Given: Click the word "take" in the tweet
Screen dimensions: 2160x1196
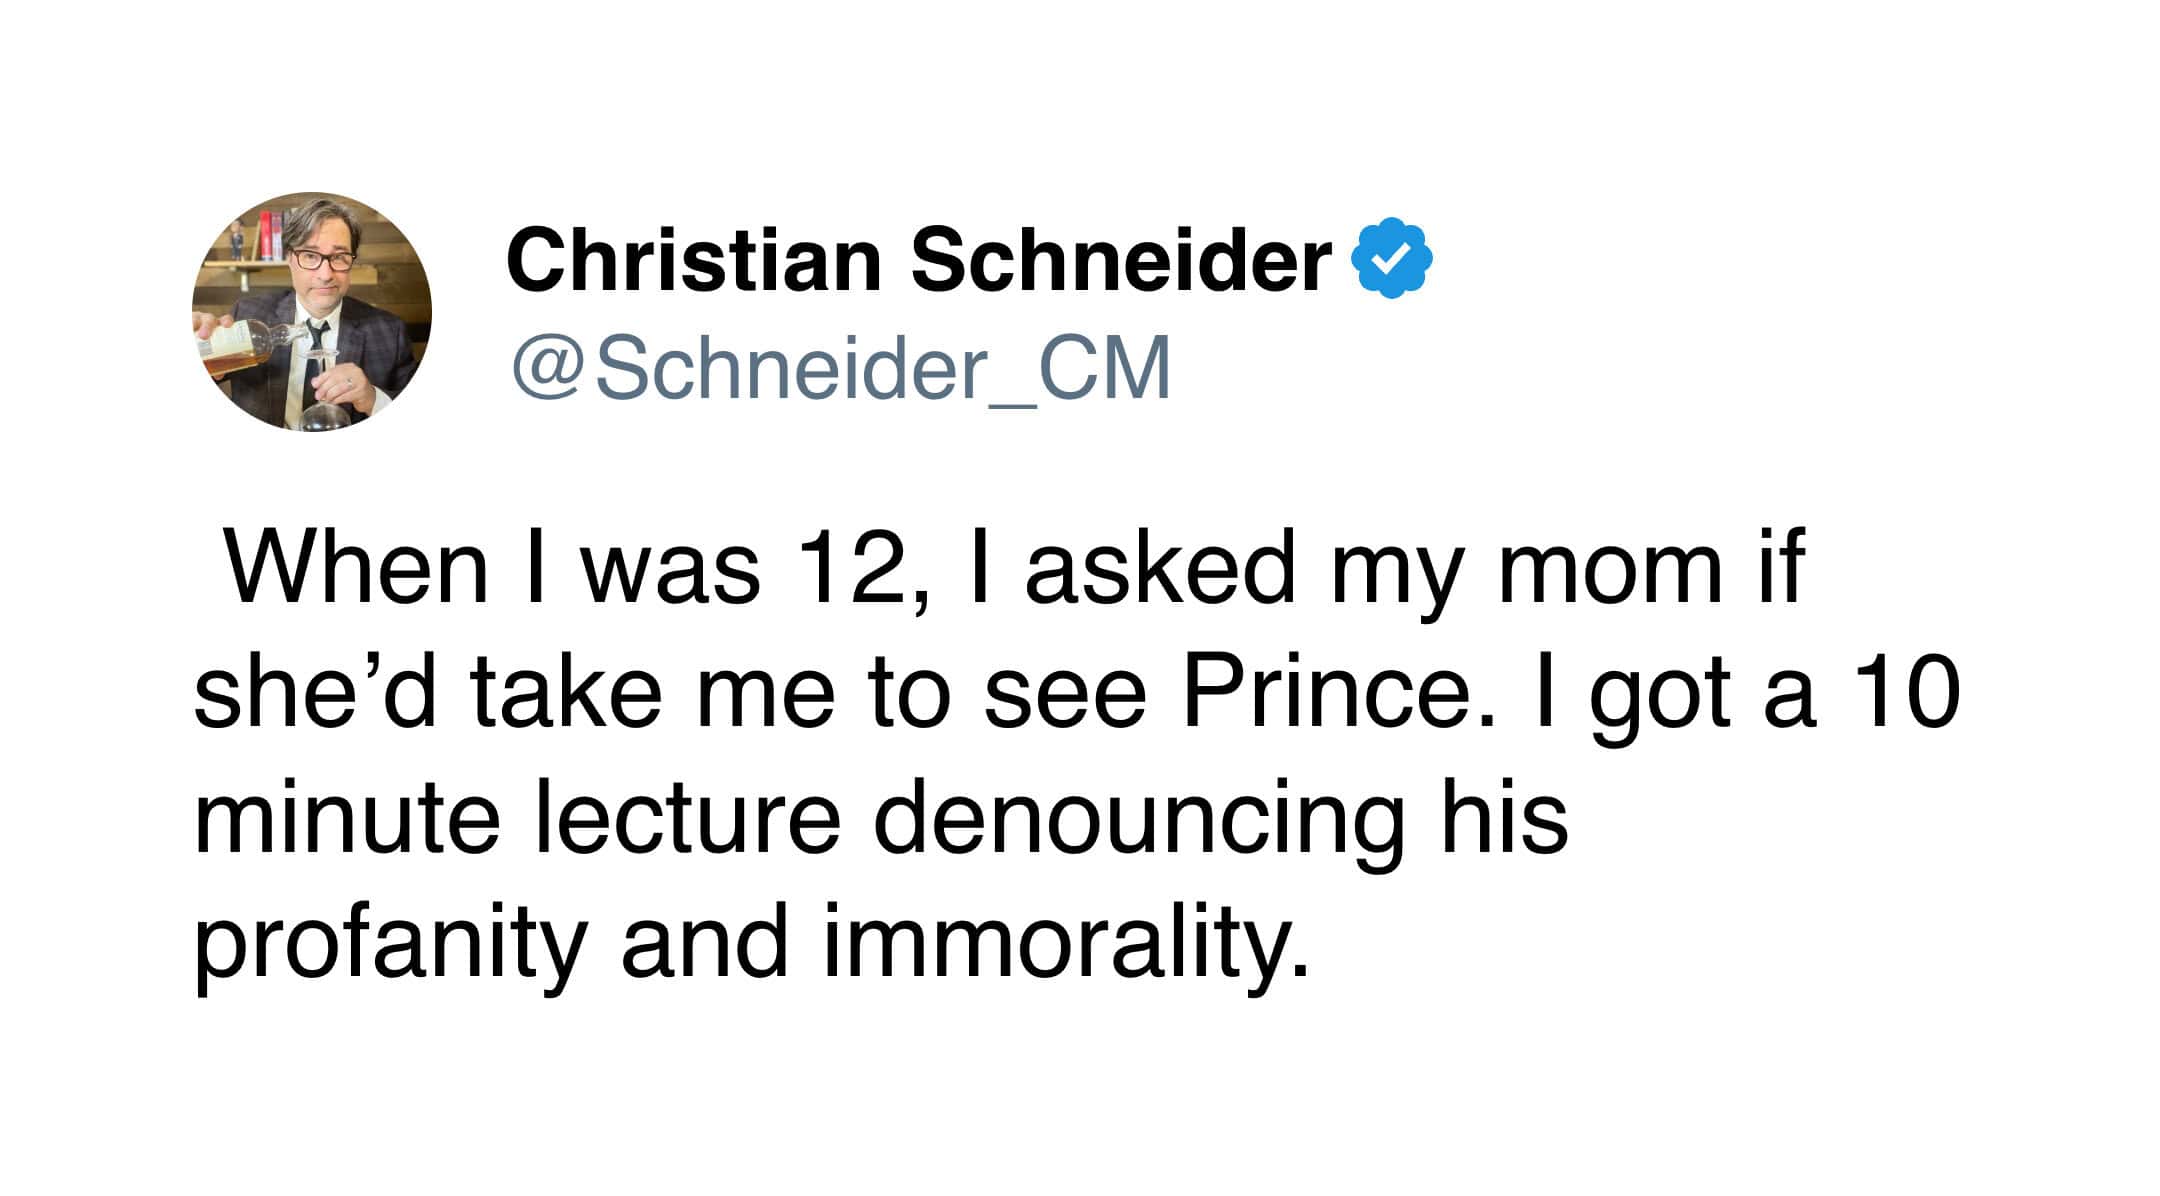Looking at the screenshot, I should (x=566, y=693).
